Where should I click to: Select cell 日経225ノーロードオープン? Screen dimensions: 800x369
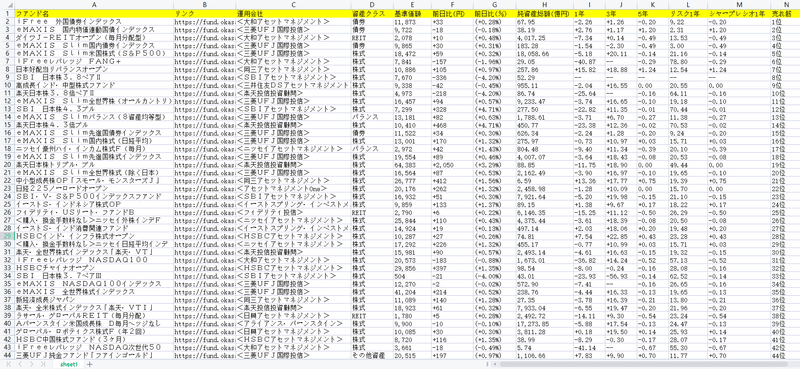click(x=94, y=188)
